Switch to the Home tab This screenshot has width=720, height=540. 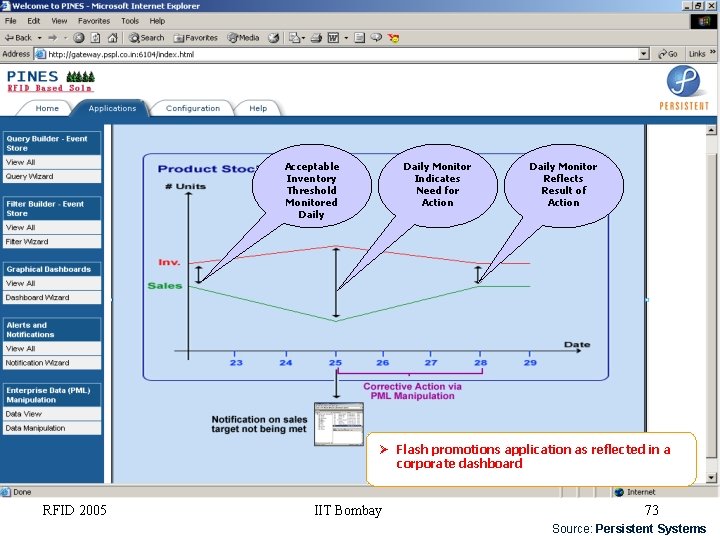(47, 108)
